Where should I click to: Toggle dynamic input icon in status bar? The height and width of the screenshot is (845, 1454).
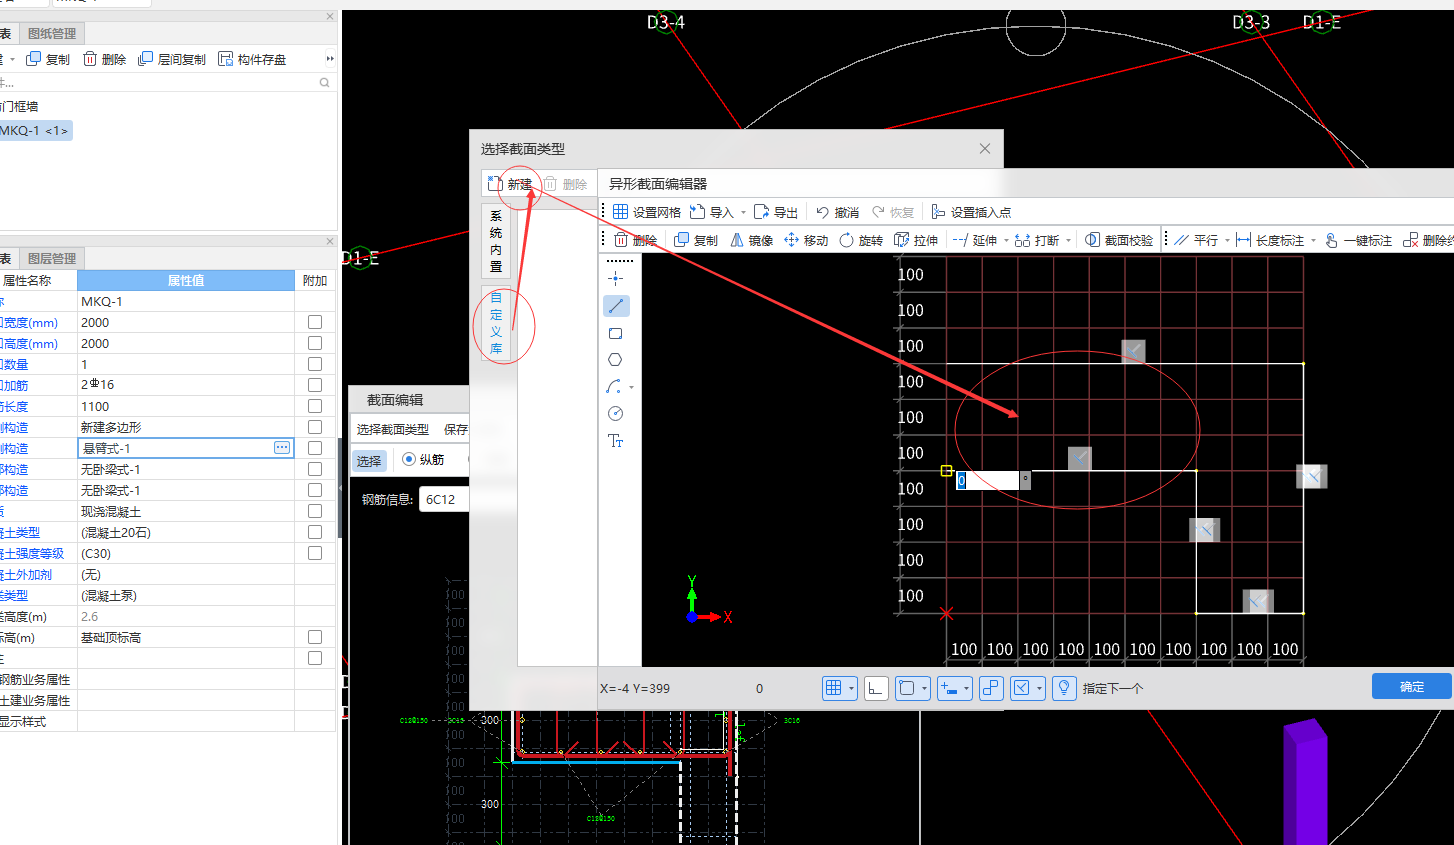pyautogui.click(x=948, y=688)
